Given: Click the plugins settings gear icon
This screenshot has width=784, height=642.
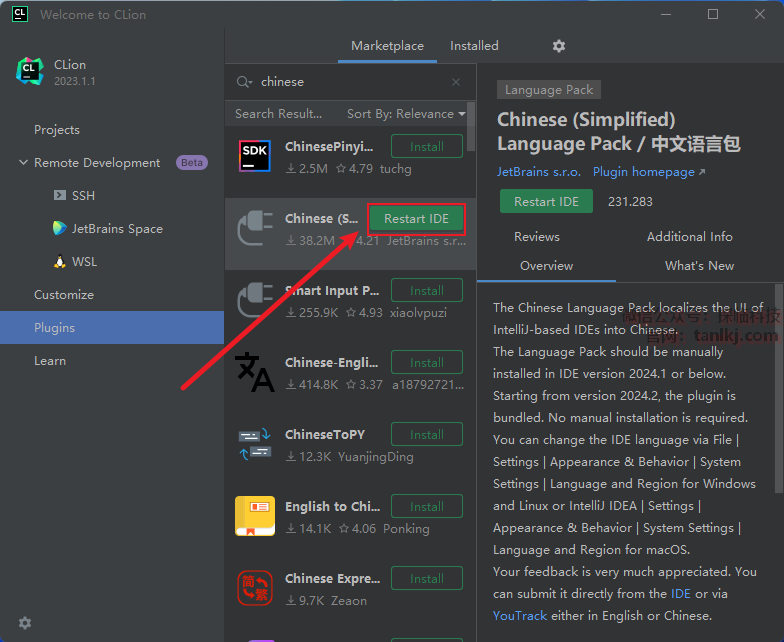Looking at the screenshot, I should [559, 46].
